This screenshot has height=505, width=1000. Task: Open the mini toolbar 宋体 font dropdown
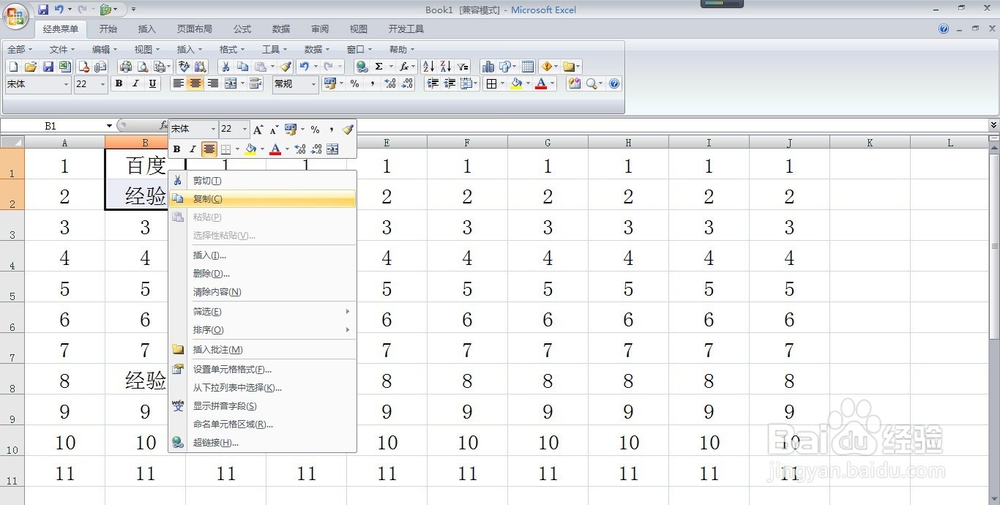click(213, 129)
